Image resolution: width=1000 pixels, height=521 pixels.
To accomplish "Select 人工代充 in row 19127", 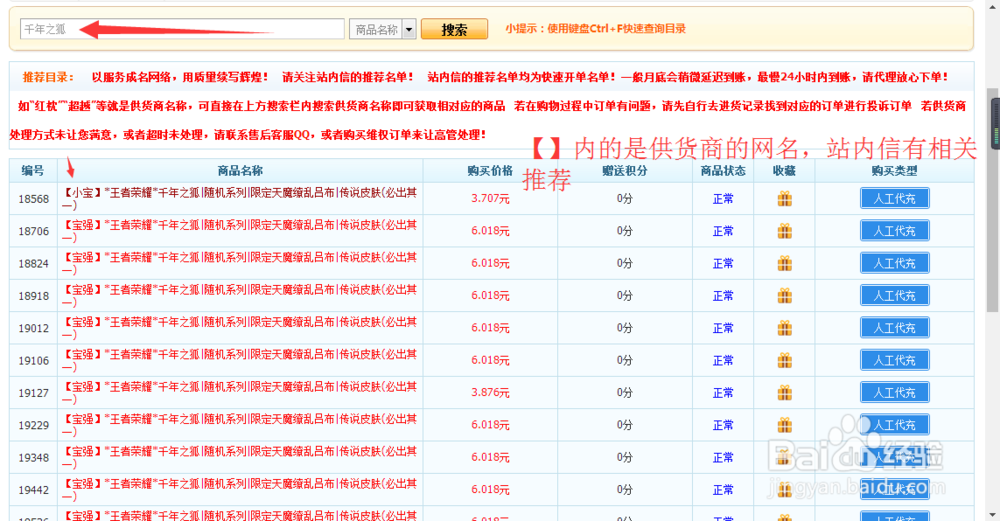I will 894,392.
